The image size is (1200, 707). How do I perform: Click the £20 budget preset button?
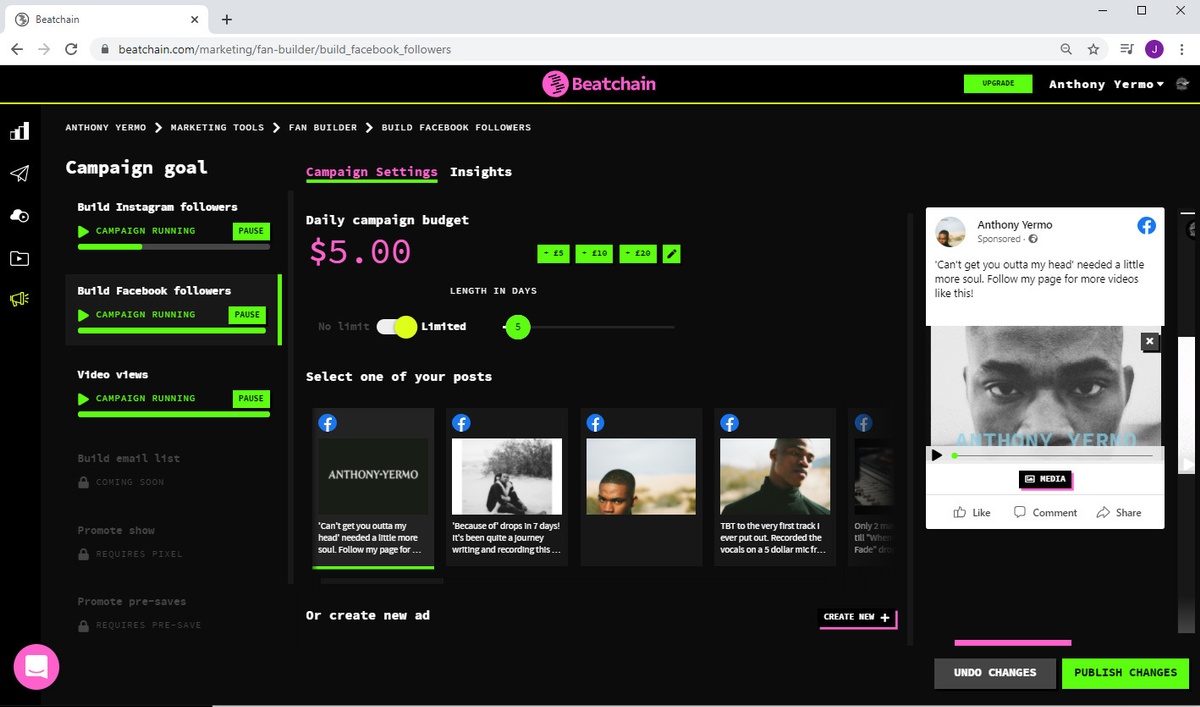point(638,254)
